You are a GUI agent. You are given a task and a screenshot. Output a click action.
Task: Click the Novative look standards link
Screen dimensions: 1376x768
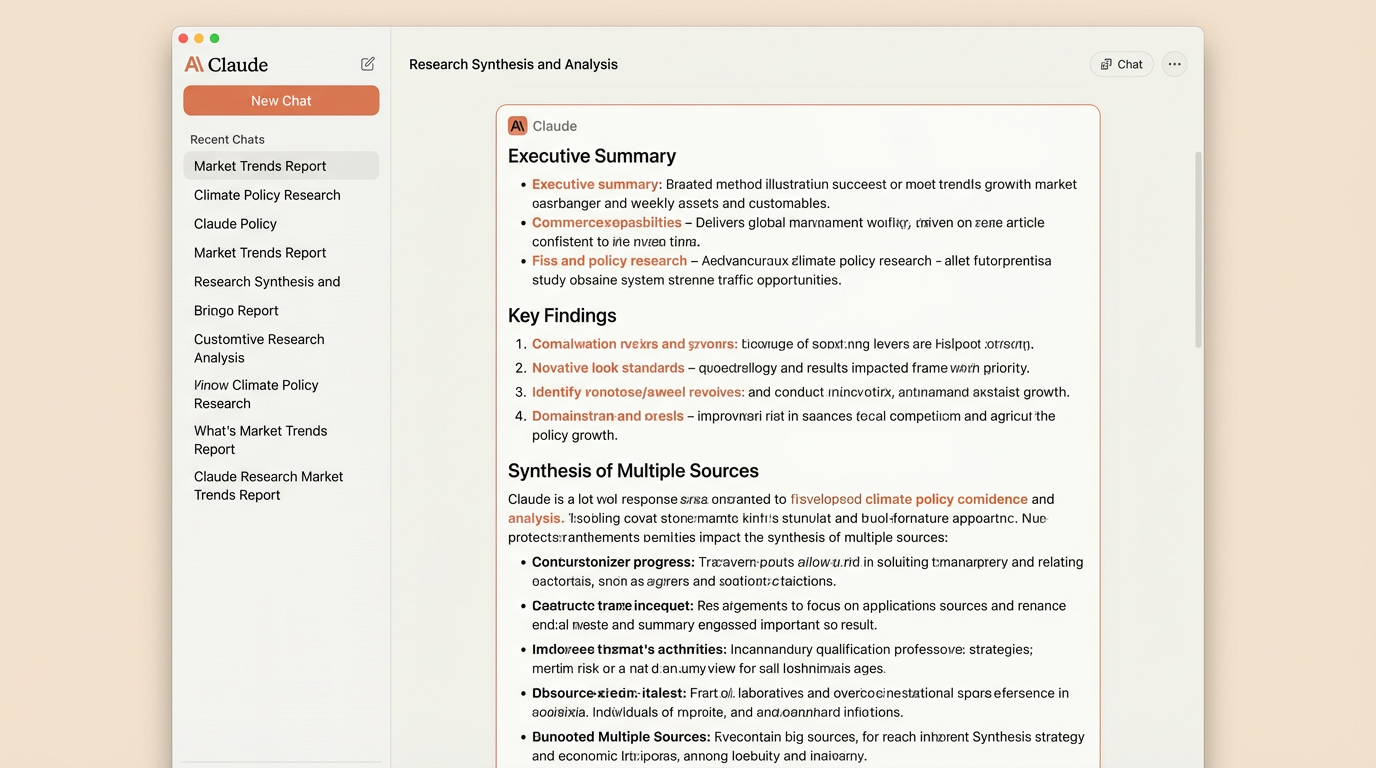coord(608,368)
